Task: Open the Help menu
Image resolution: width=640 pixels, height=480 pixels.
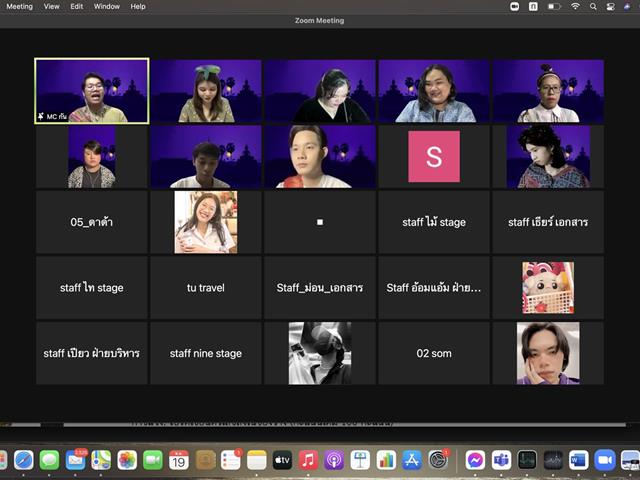Action: click(x=138, y=7)
